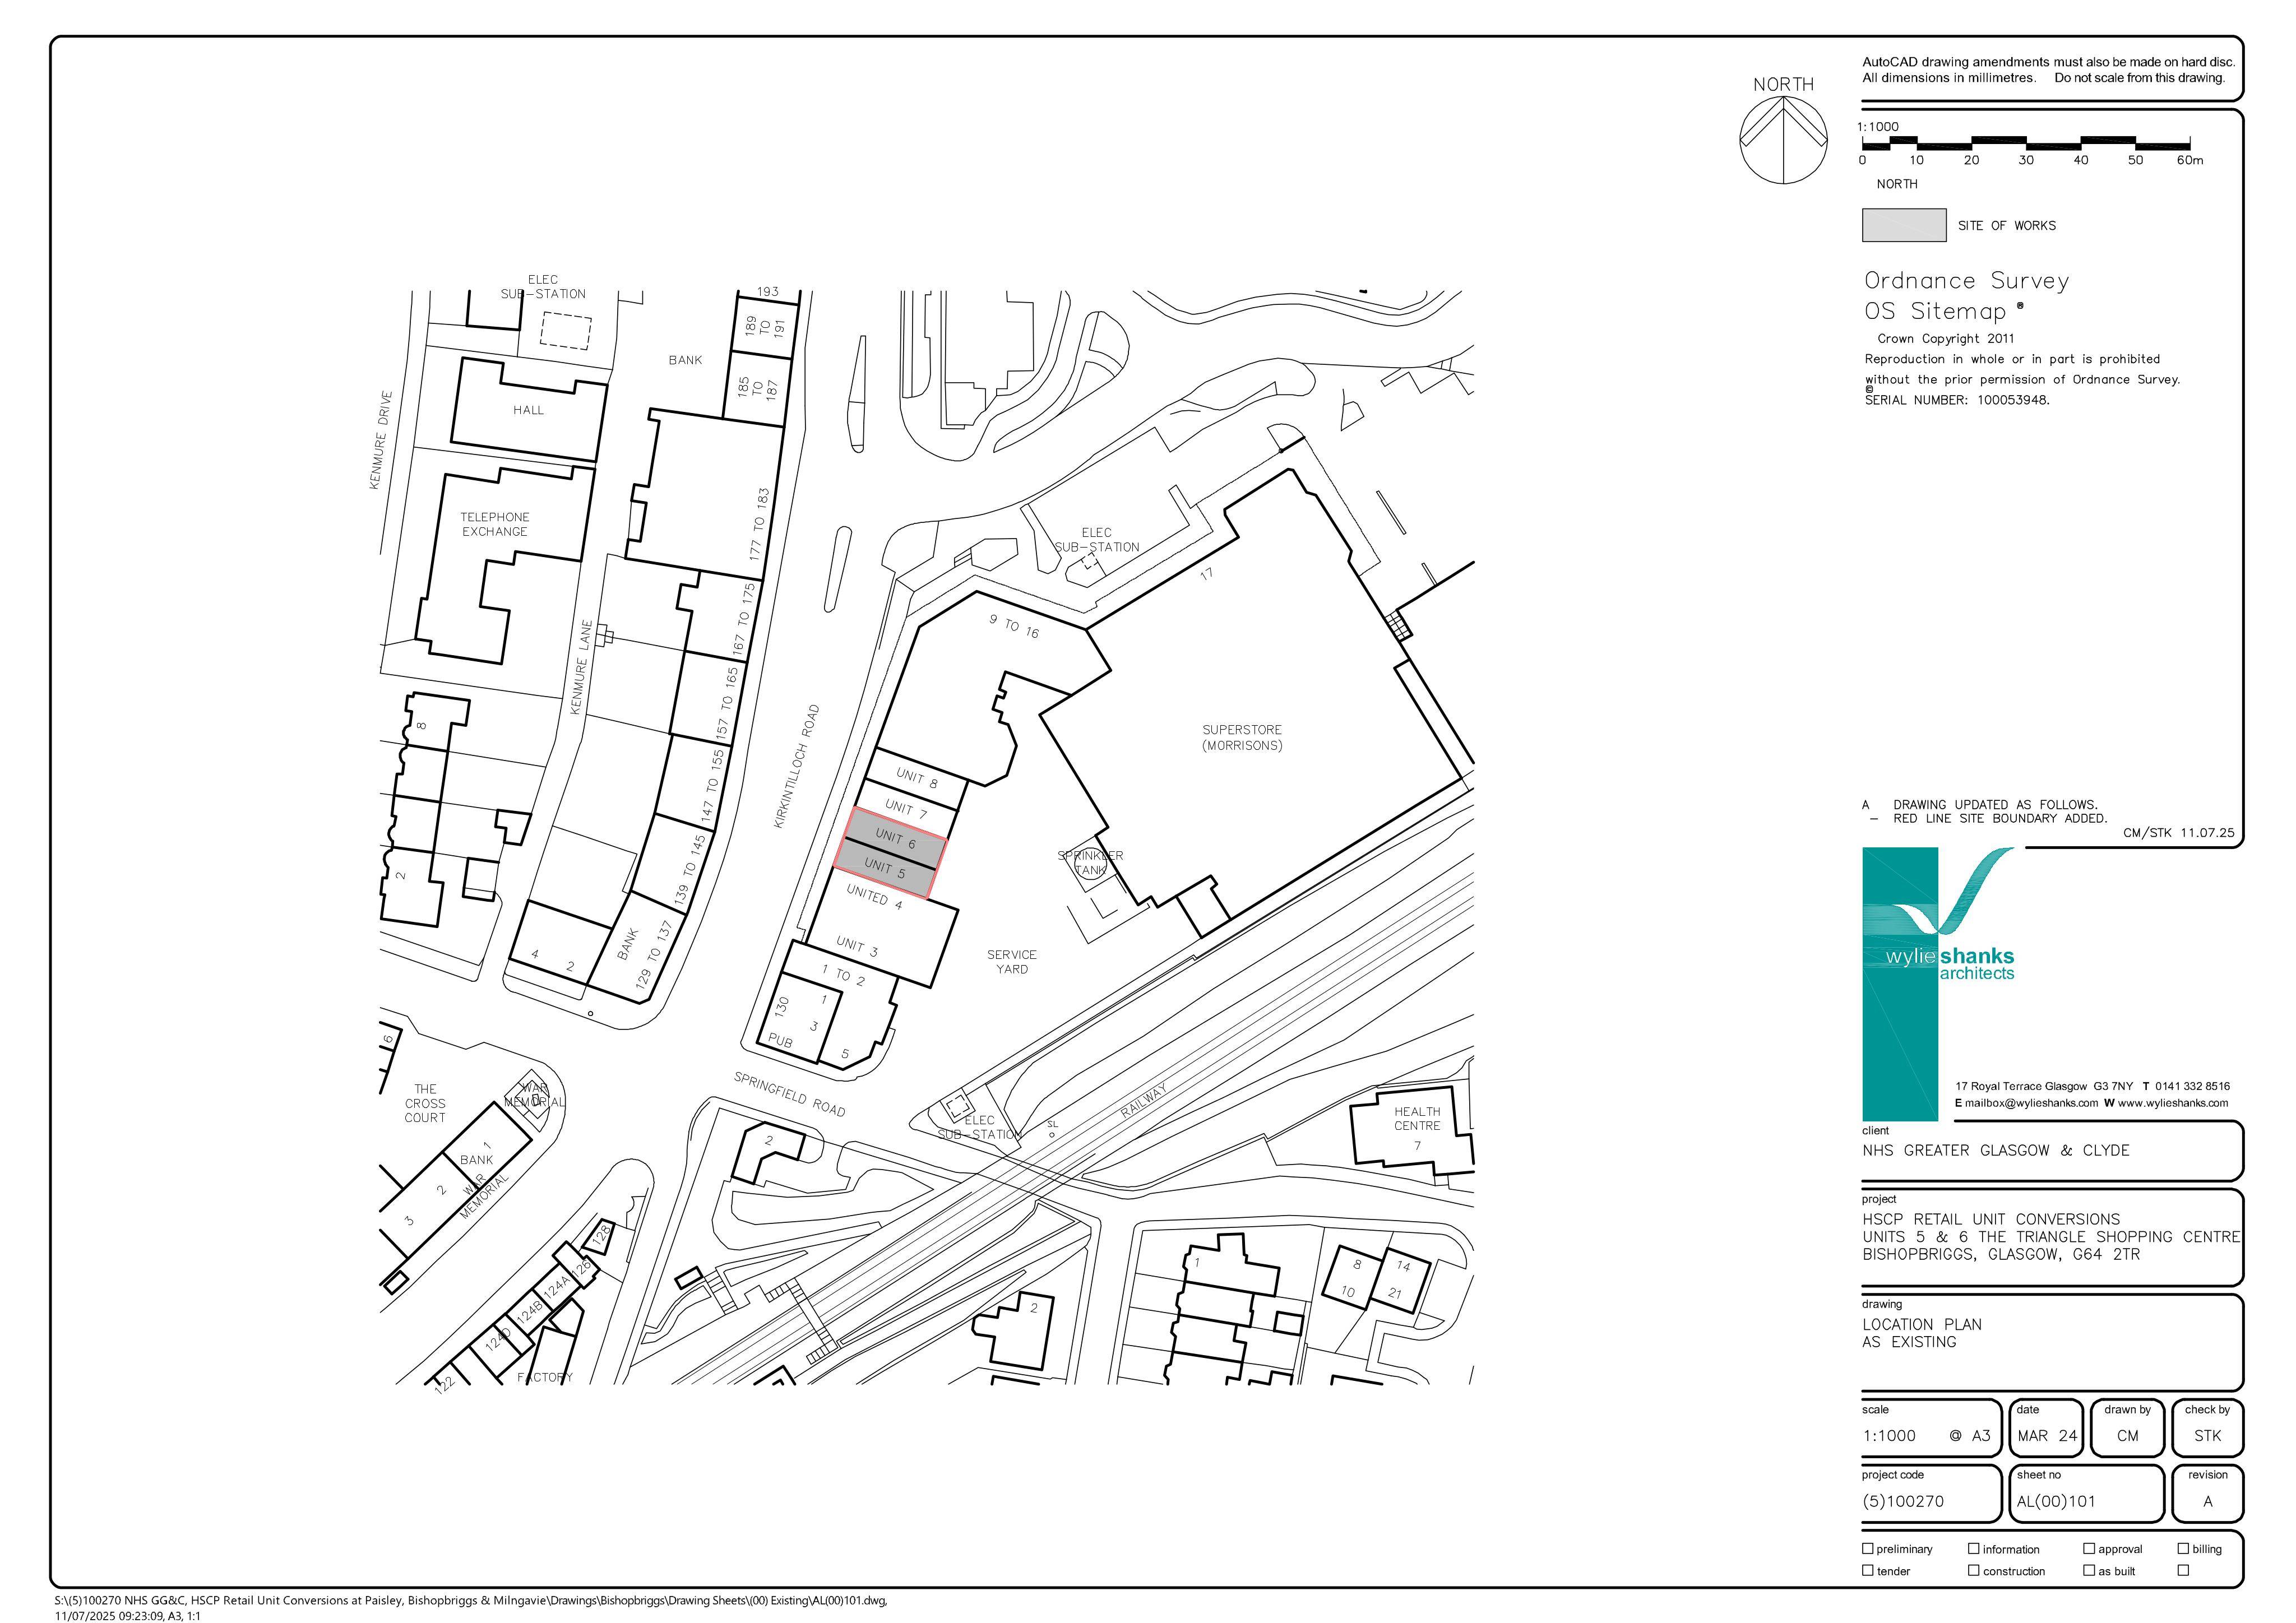2296x1623 pixels.
Task: Click the grey Site of Works legend swatch
Action: [1903, 225]
